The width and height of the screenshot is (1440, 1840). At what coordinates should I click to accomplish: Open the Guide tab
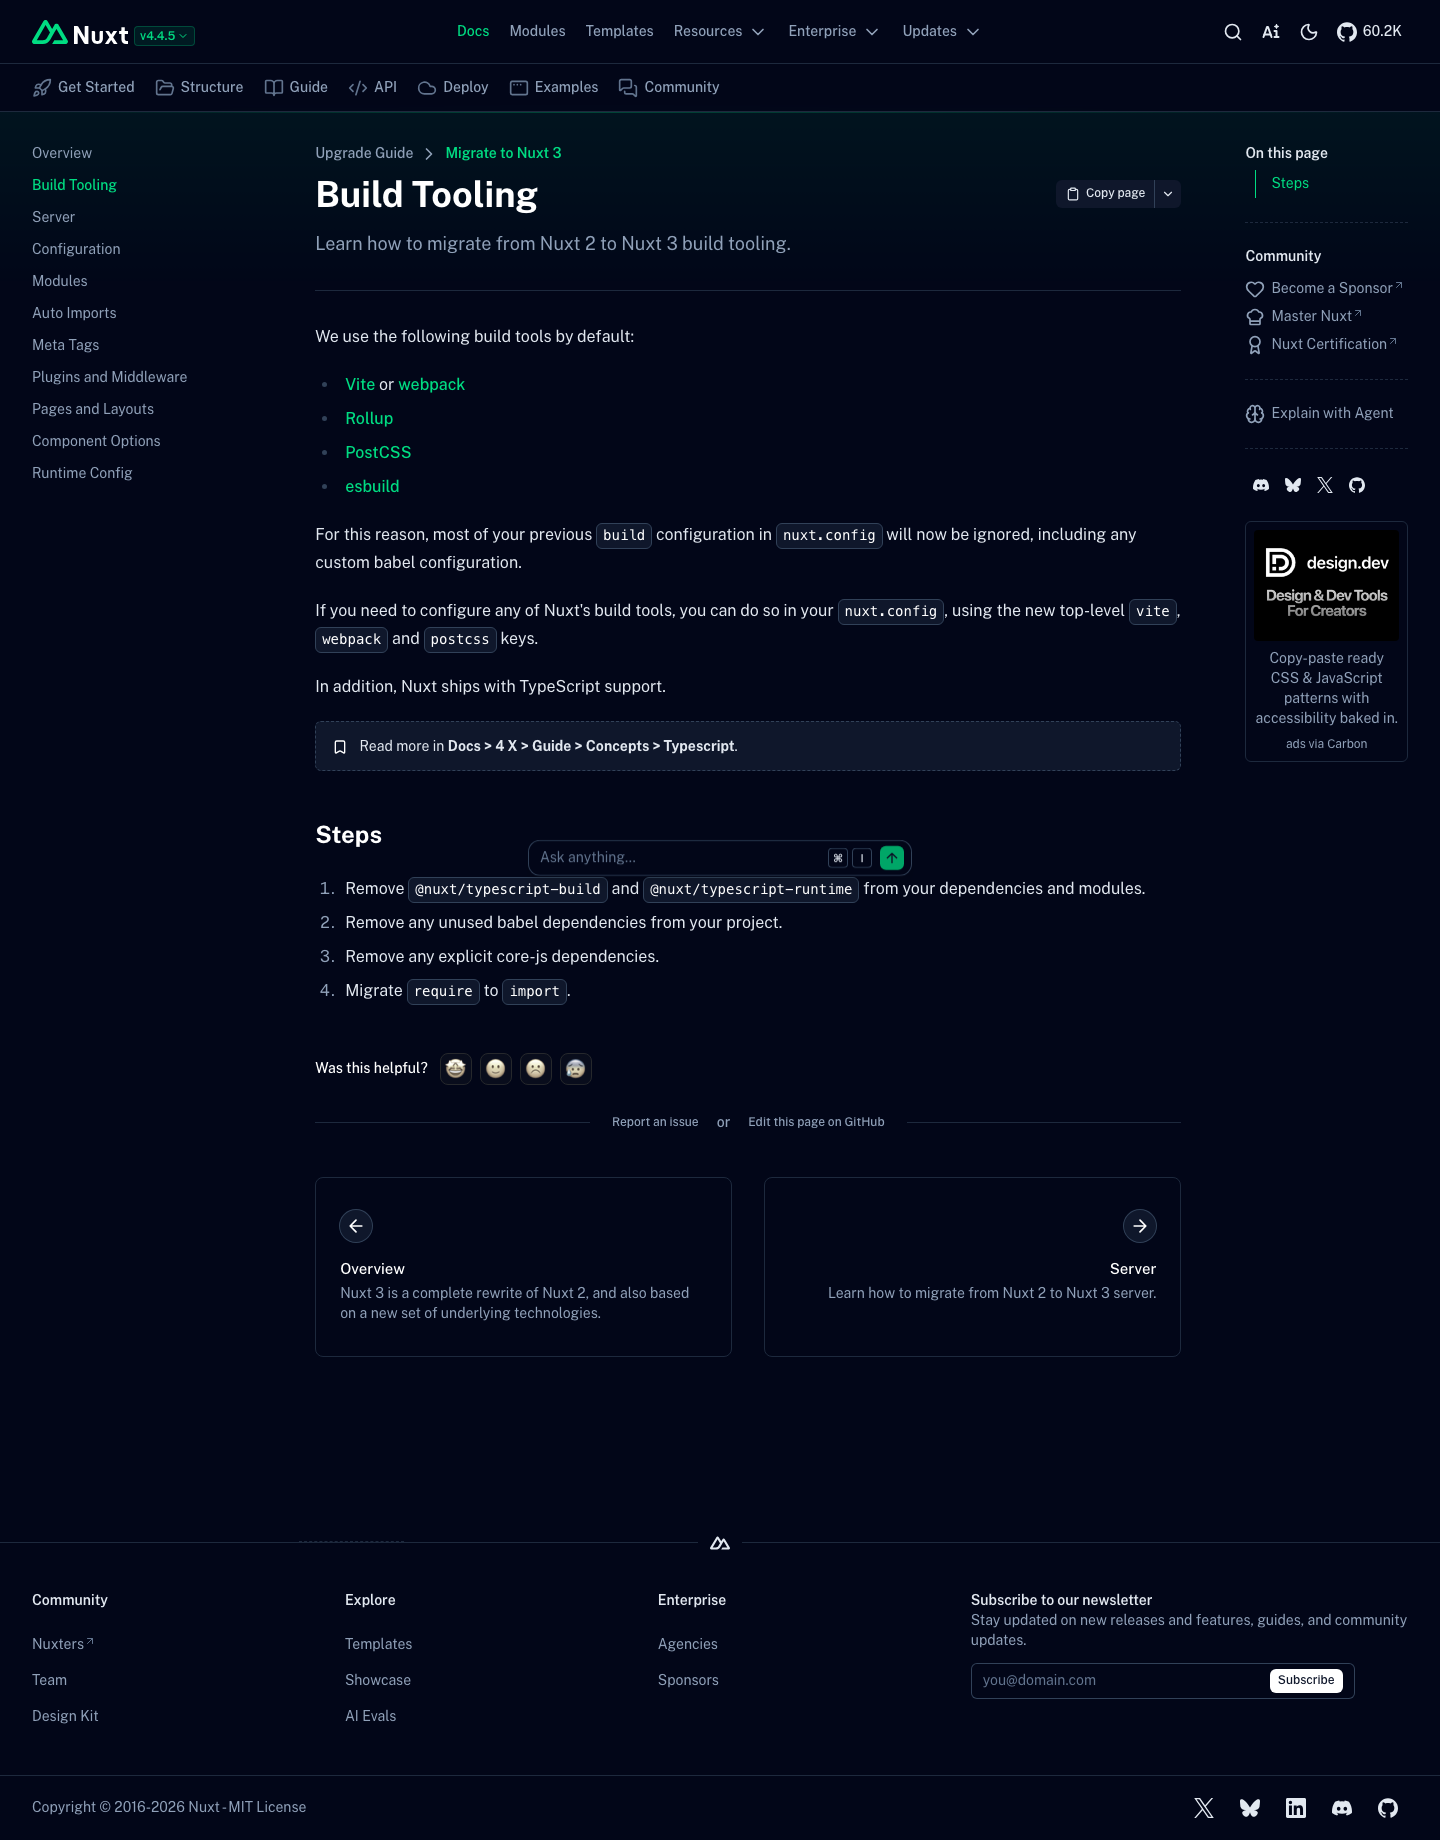click(x=296, y=87)
